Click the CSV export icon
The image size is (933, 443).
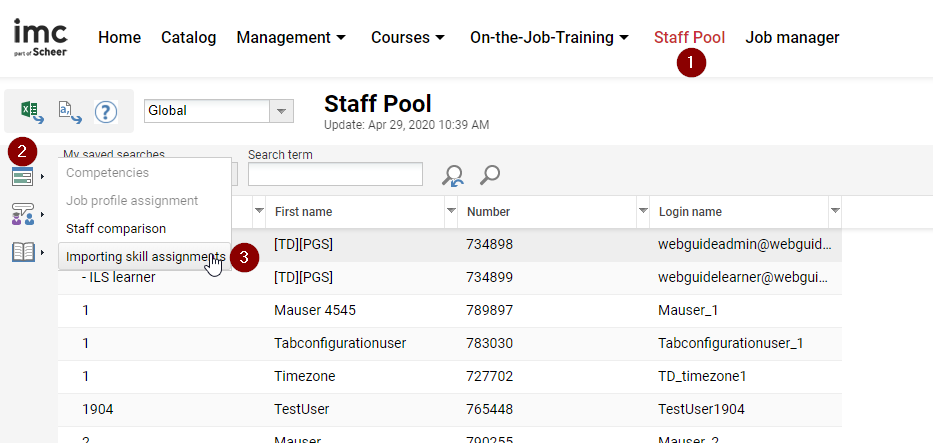[70, 111]
